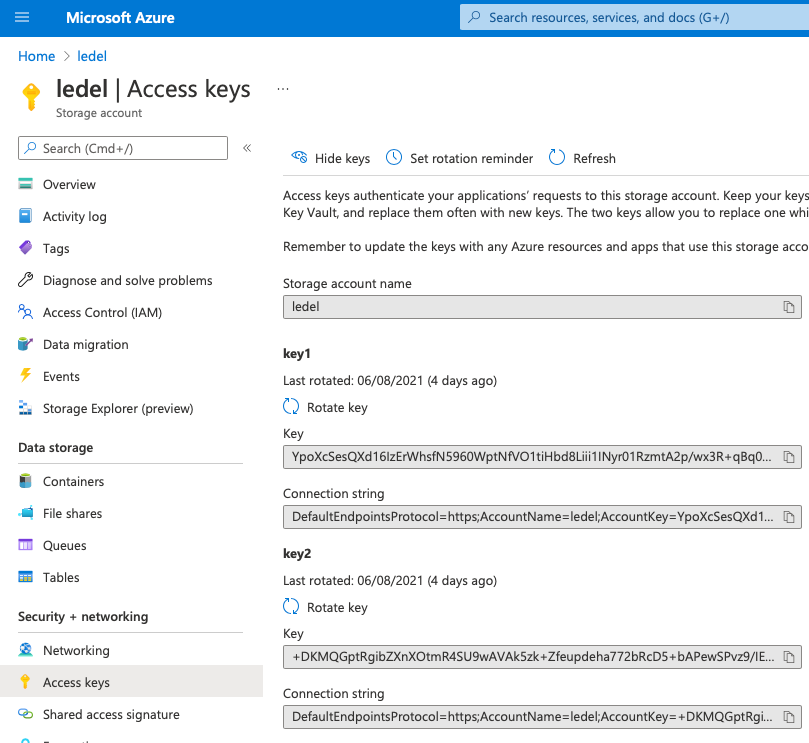The image size is (809, 743).
Task: Go to Shared access signature page
Action: (111, 714)
